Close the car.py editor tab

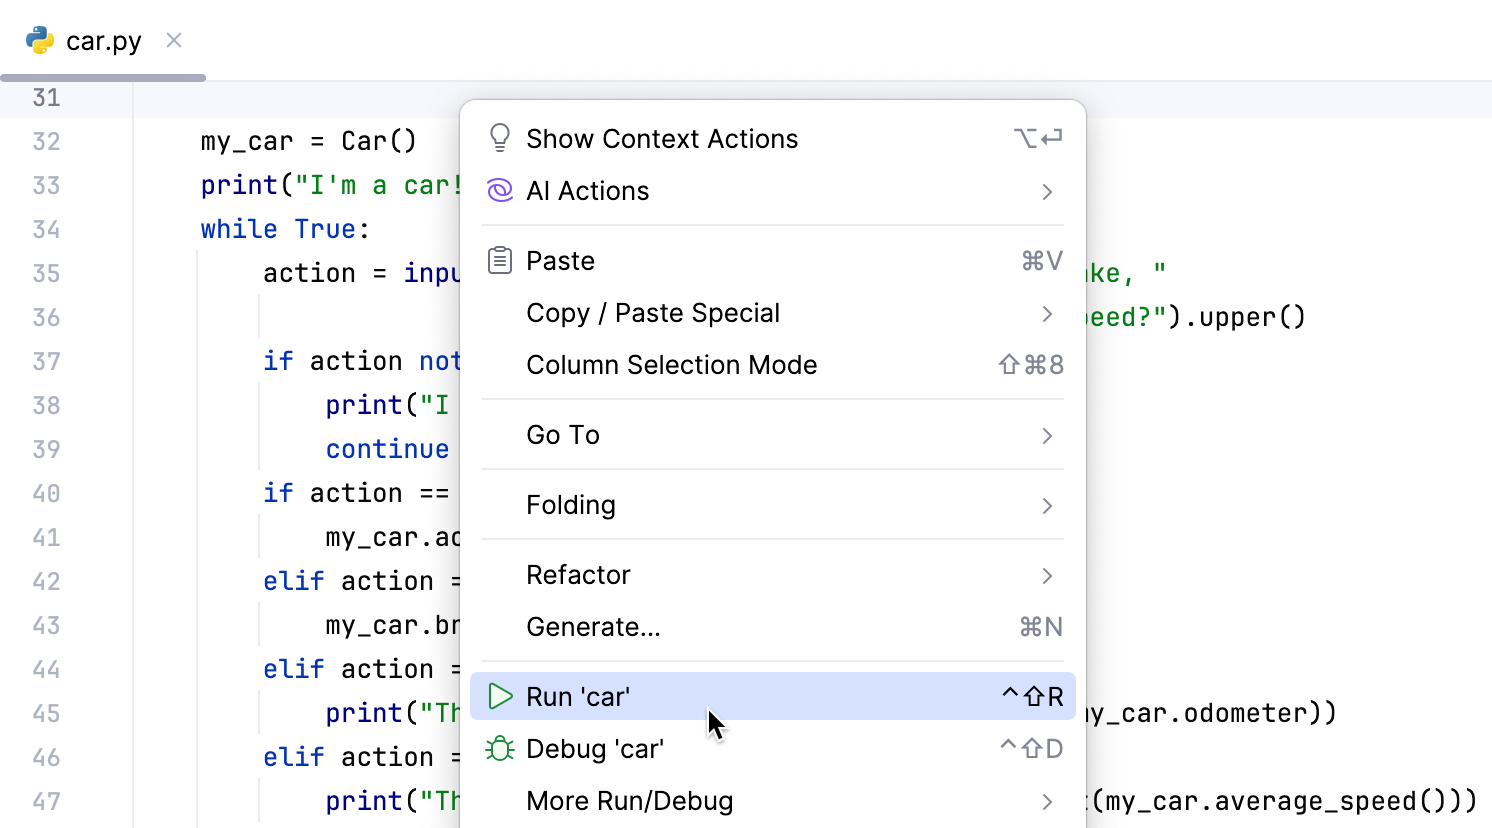pos(172,40)
